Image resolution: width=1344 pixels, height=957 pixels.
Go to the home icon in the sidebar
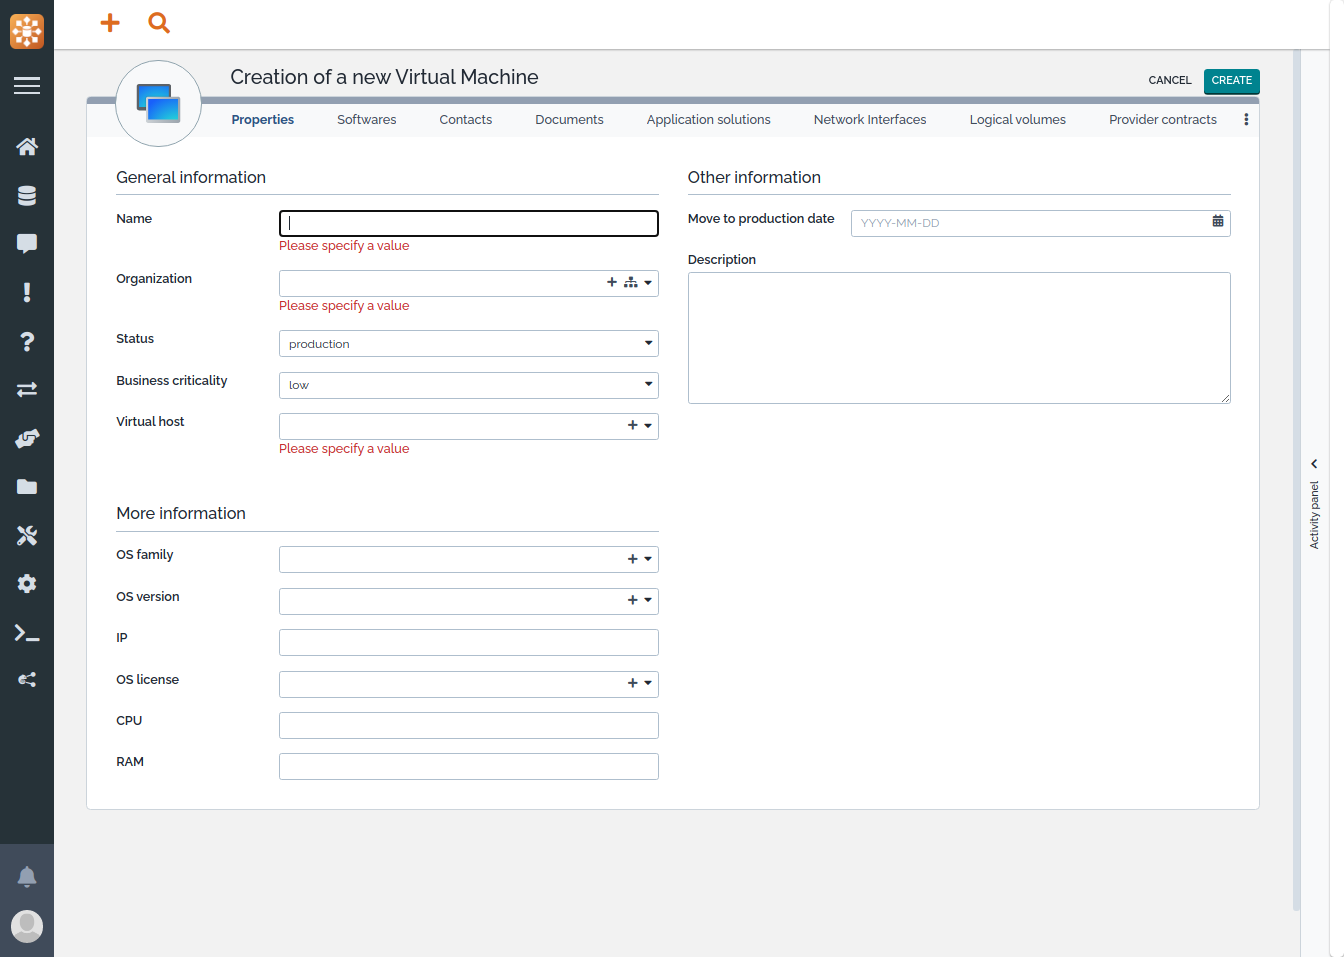coord(27,147)
